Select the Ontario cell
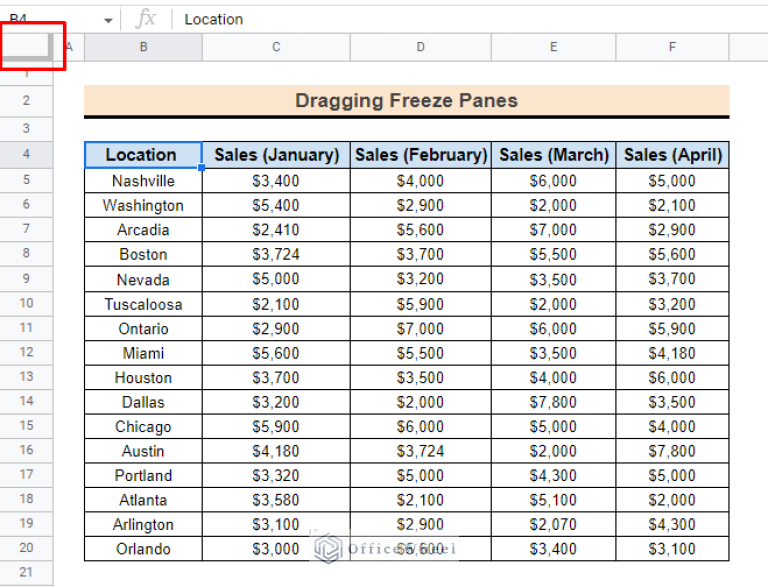 pyautogui.click(x=143, y=329)
